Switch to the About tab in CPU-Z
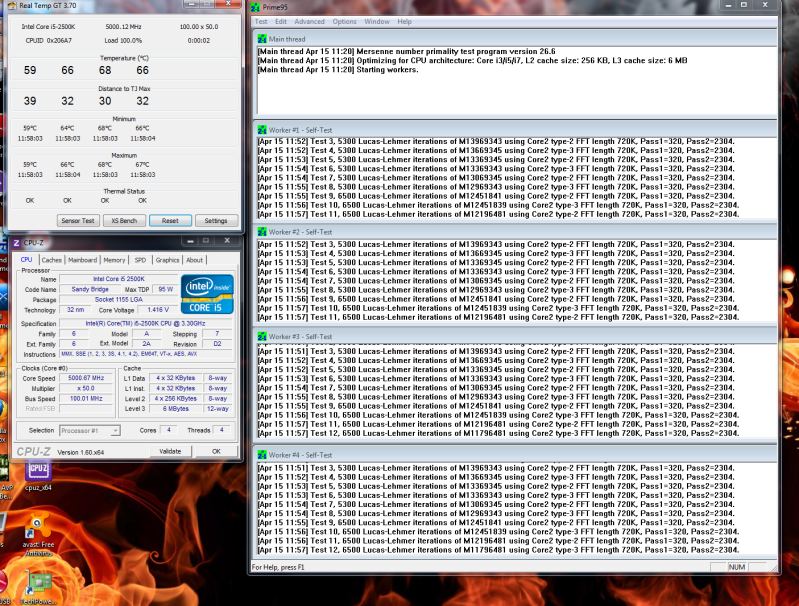 pyautogui.click(x=194, y=260)
